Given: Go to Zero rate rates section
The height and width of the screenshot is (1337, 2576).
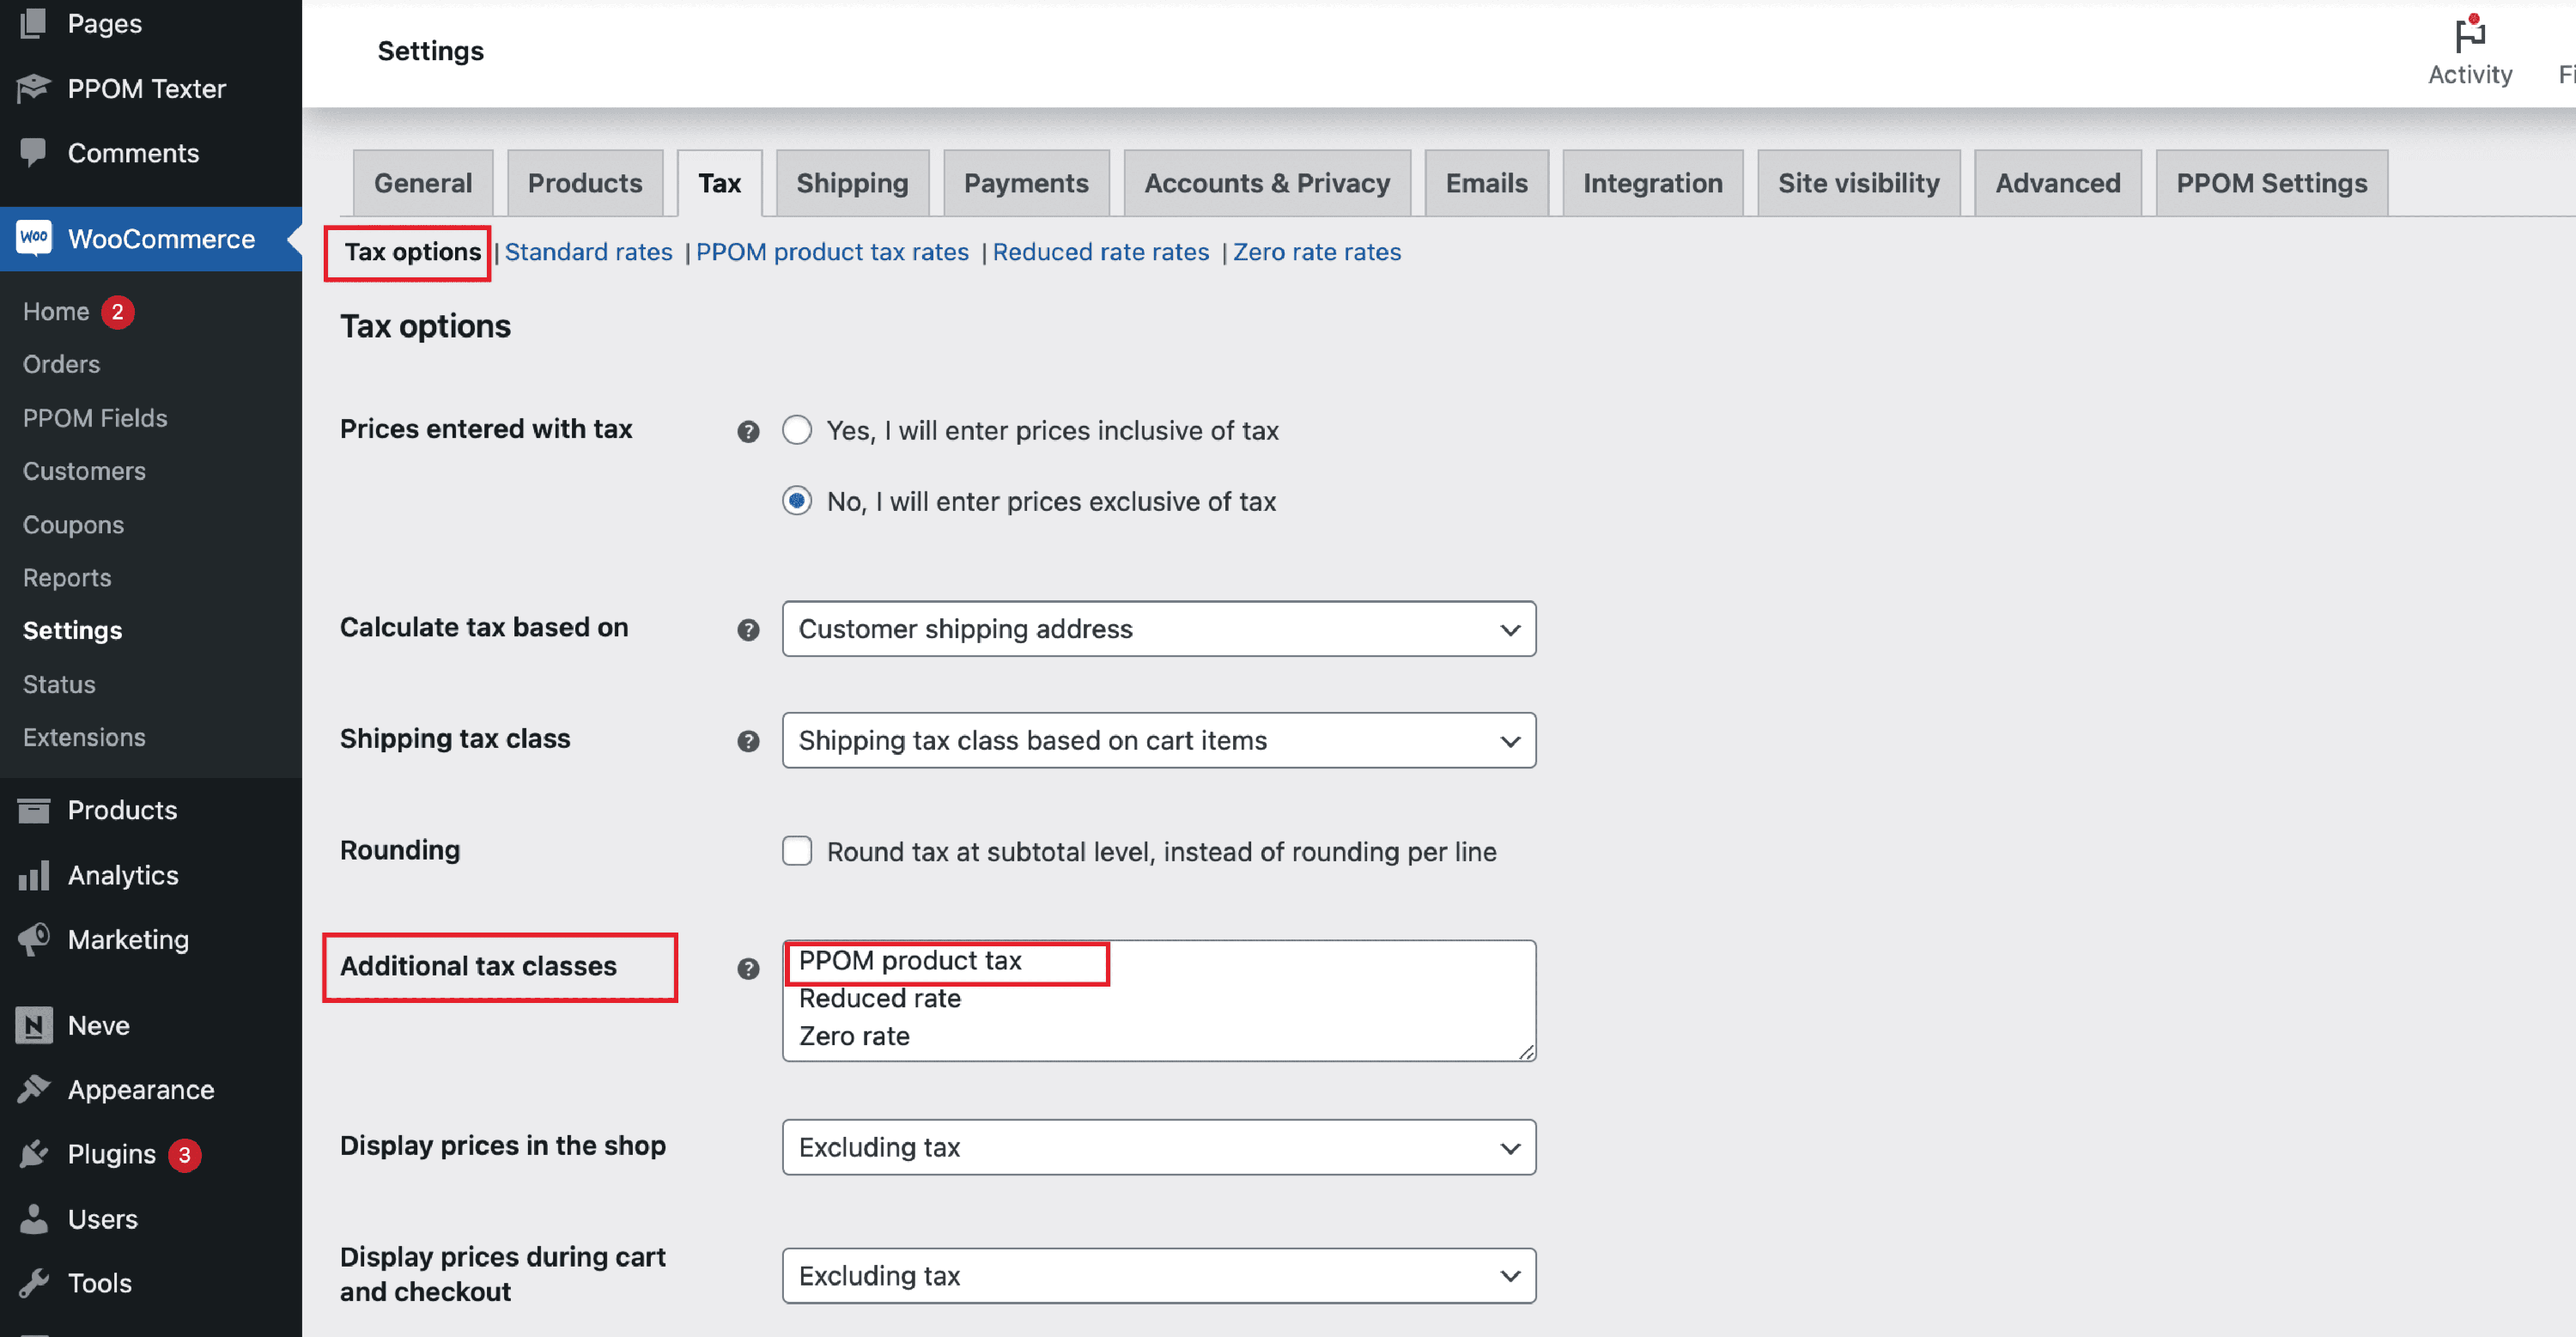Looking at the screenshot, I should pyautogui.click(x=1316, y=252).
